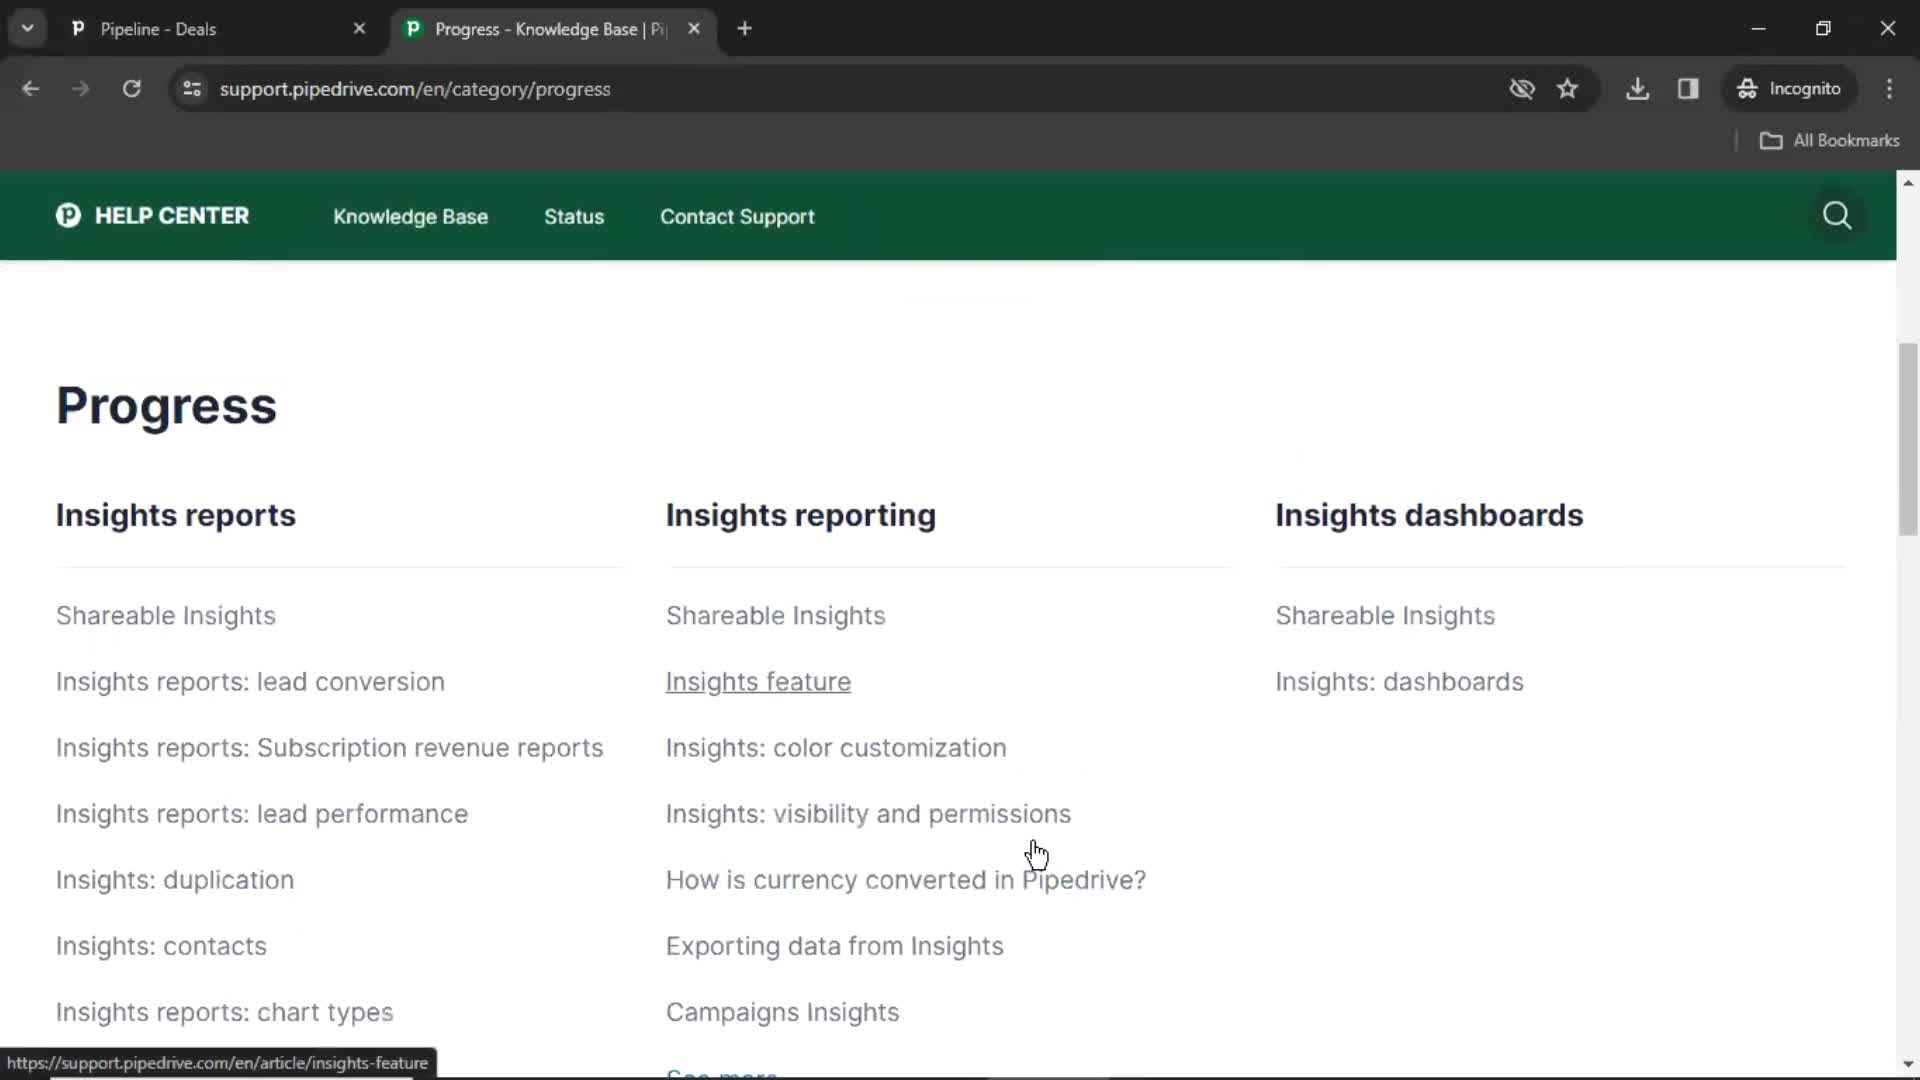Screen dimensions: 1920x1080
Task: Open How is currency converted in Pipedrive?
Action: pos(906,880)
